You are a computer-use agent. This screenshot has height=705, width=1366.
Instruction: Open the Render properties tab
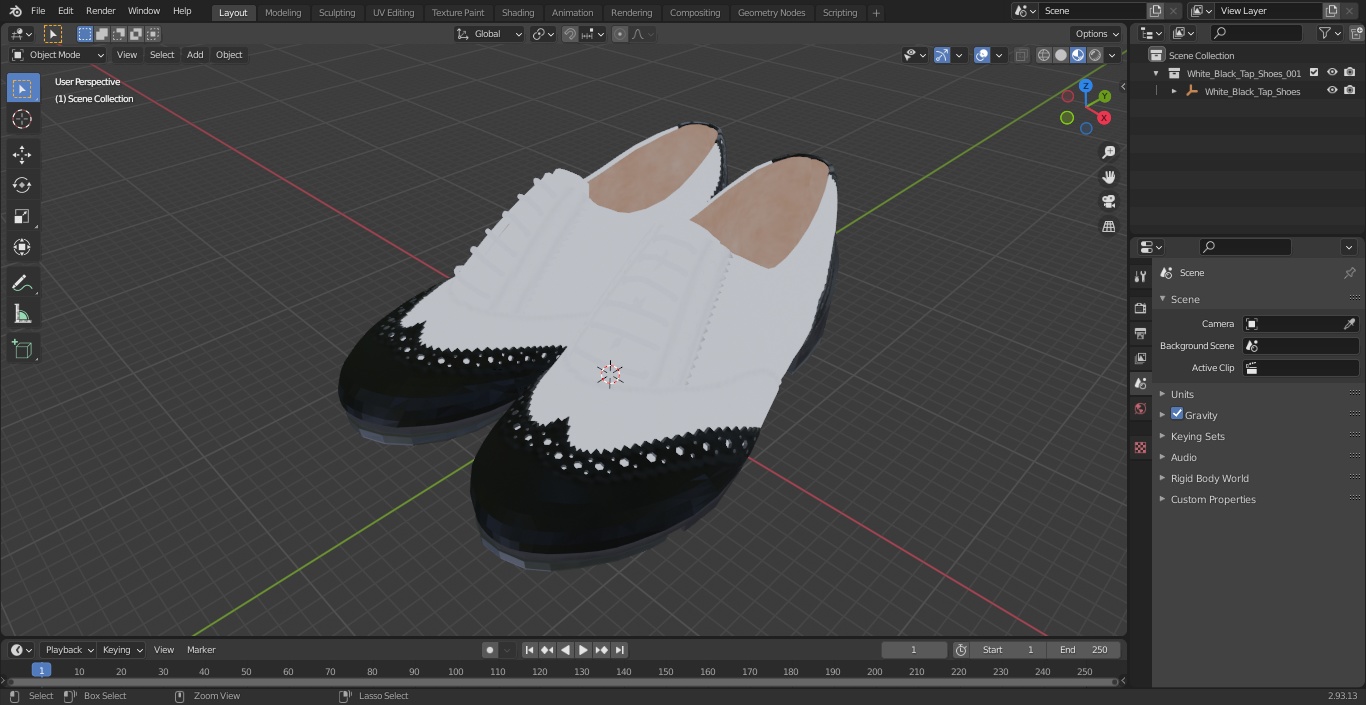1140,308
